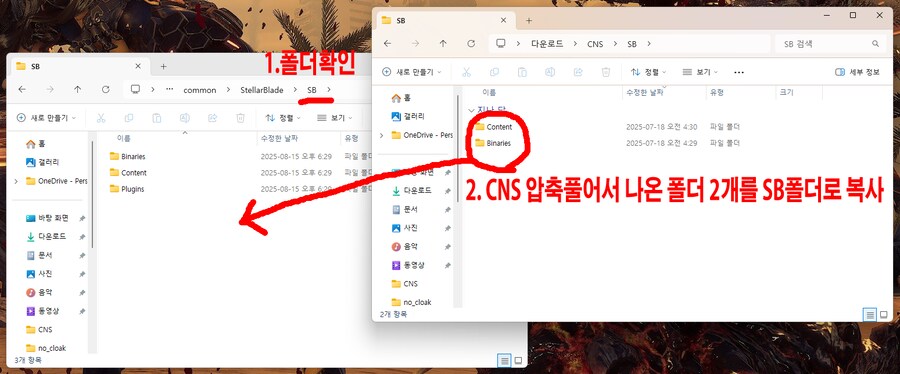900x374 pixels.
Task: Expand OneDrive tree node in left window
Action: pos(16,181)
